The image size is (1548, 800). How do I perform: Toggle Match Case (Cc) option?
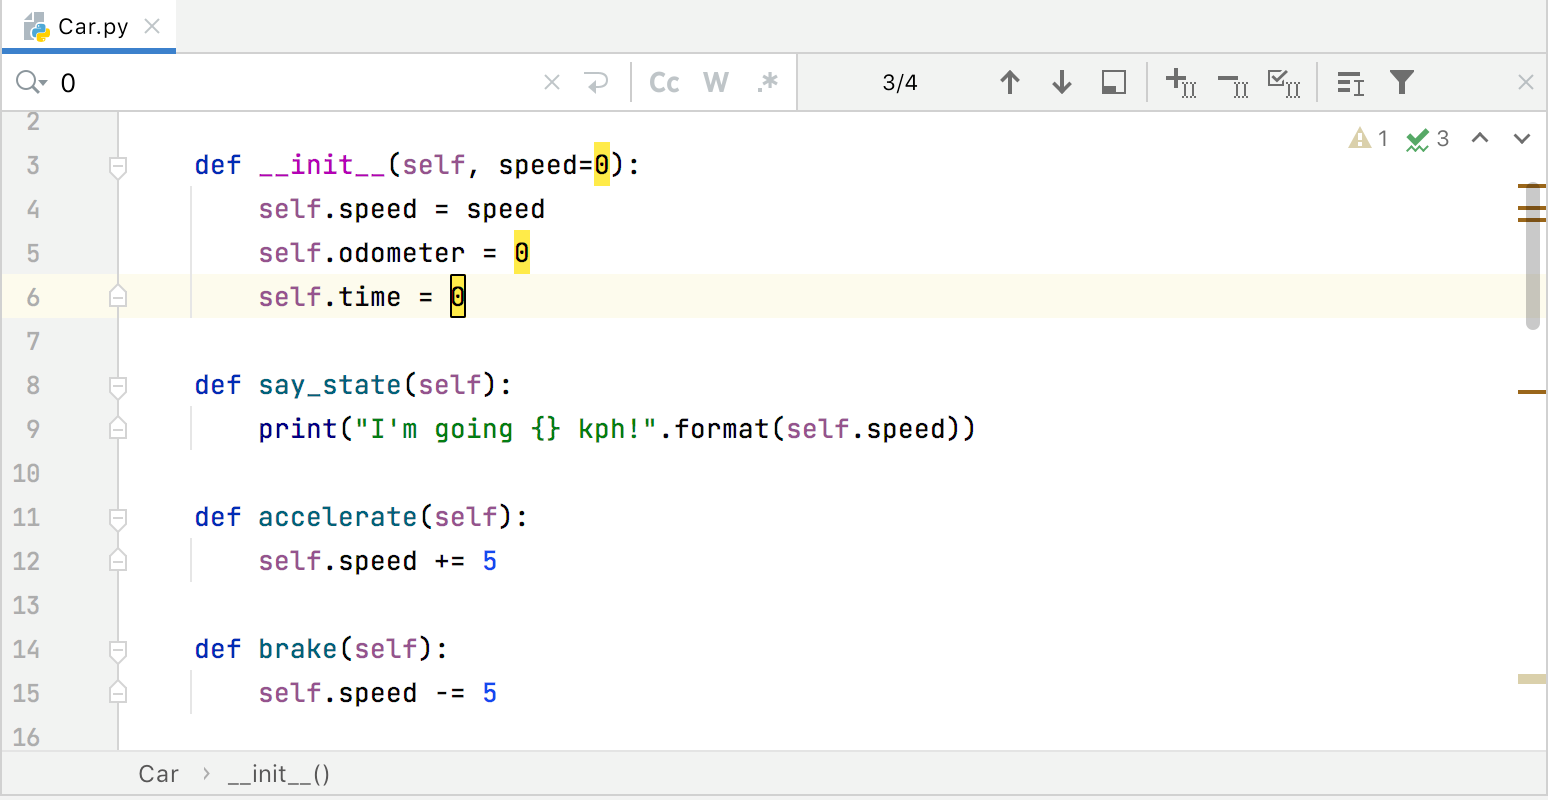[x=664, y=82]
